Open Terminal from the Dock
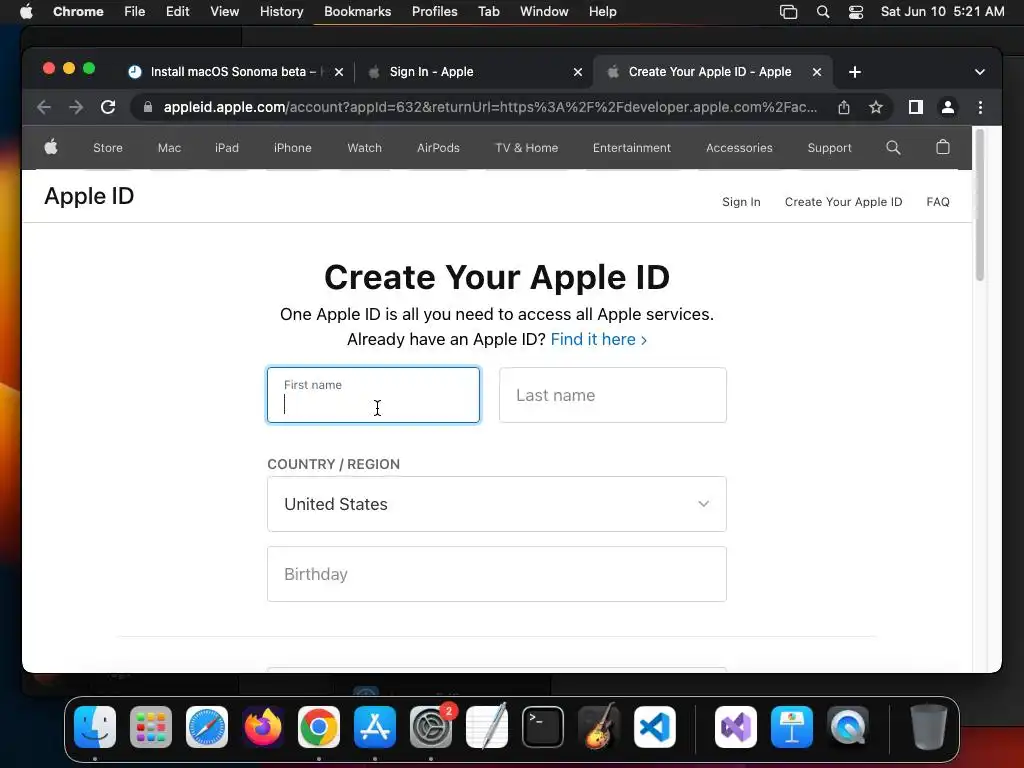Screen dimensions: 1024x768 (543, 727)
